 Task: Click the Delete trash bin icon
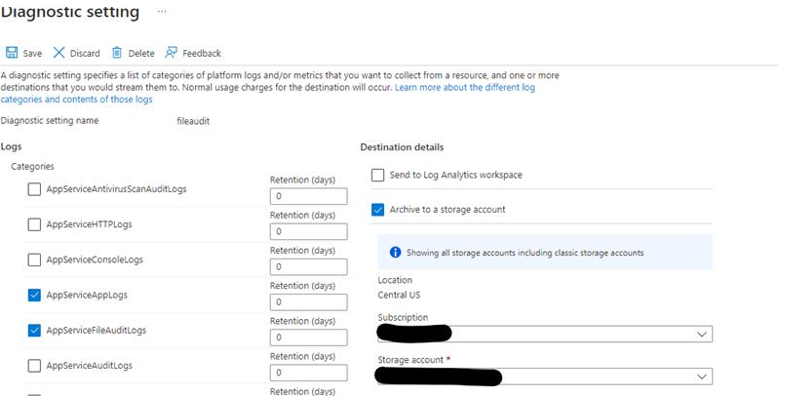point(117,53)
